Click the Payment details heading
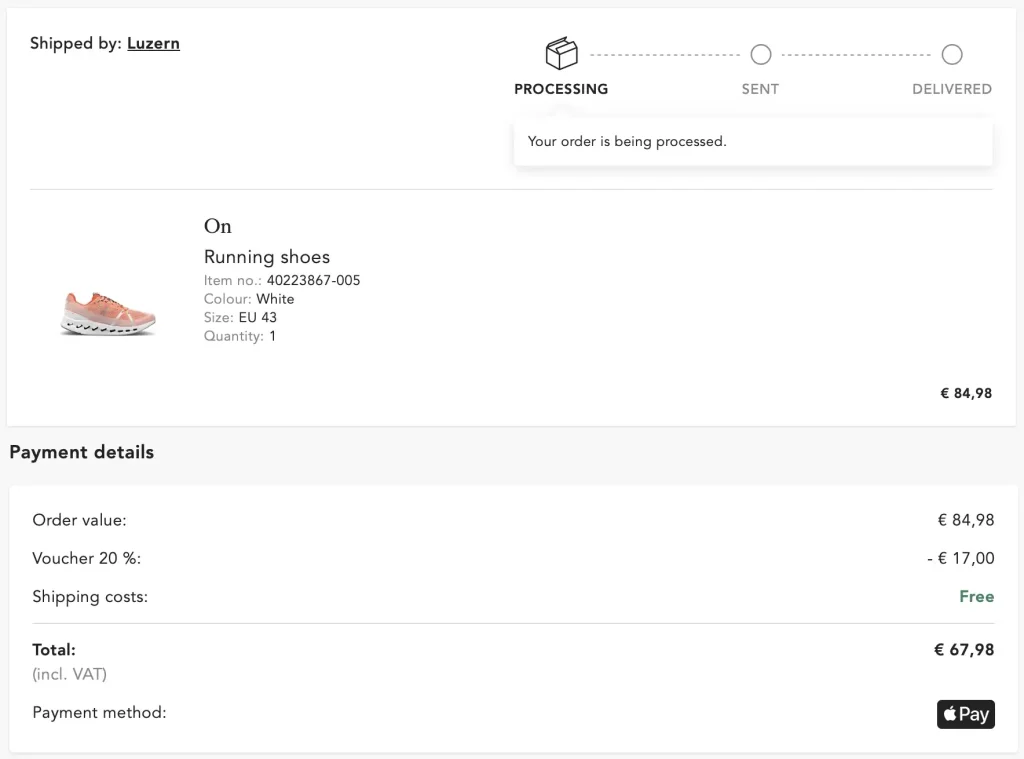Image resolution: width=1024 pixels, height=759 pixels. click(x=82, y=452)
